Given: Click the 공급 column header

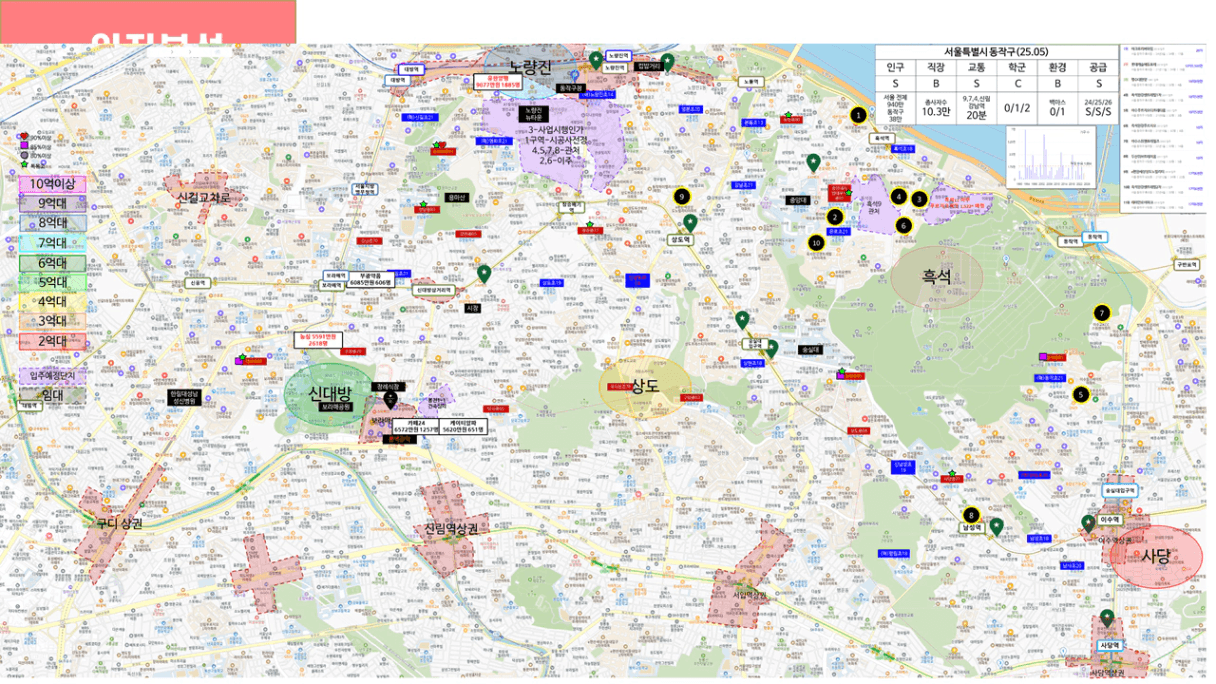Looking at the screenshot, I should pyautogui.click(x=1097, y=67).
